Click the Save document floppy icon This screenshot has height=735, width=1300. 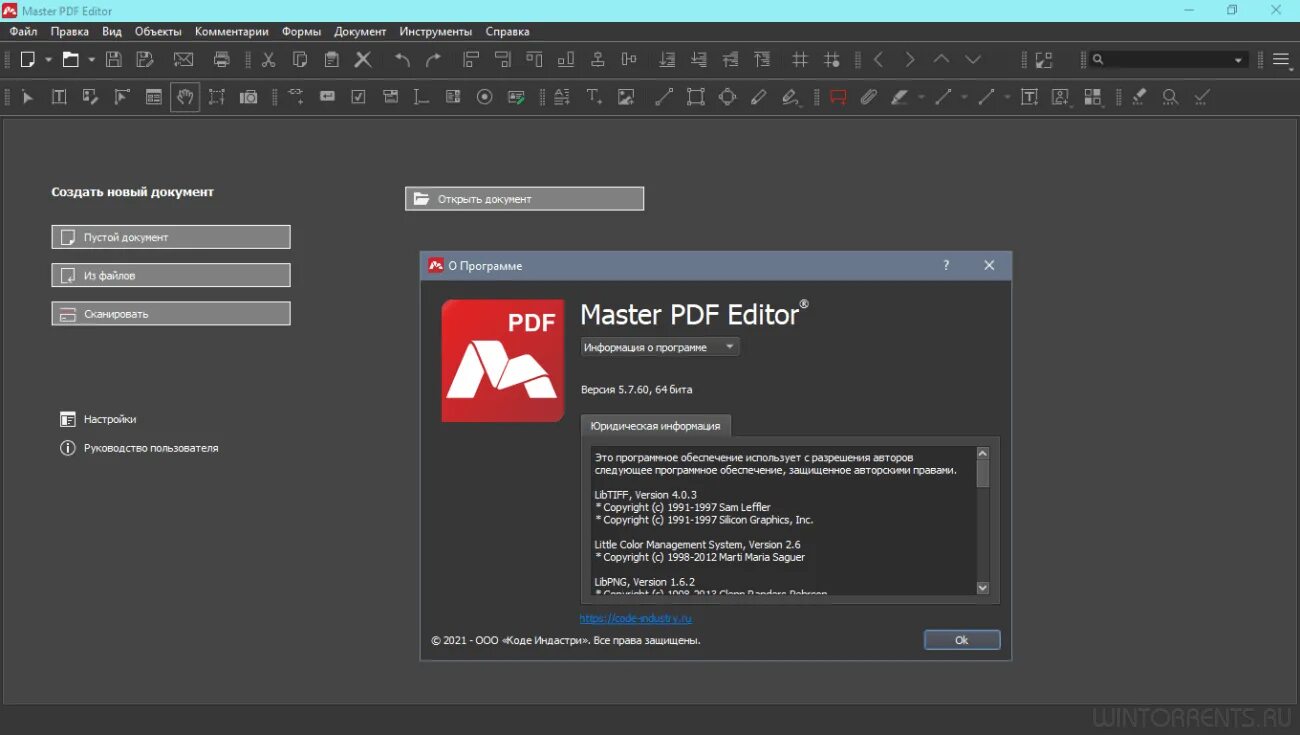pyautogui.click(x=114, y=60)
